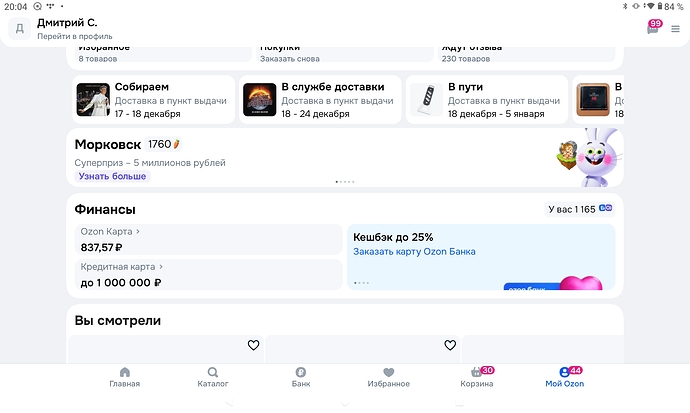Tap album thumbnail in В службе доставки card

260,99
